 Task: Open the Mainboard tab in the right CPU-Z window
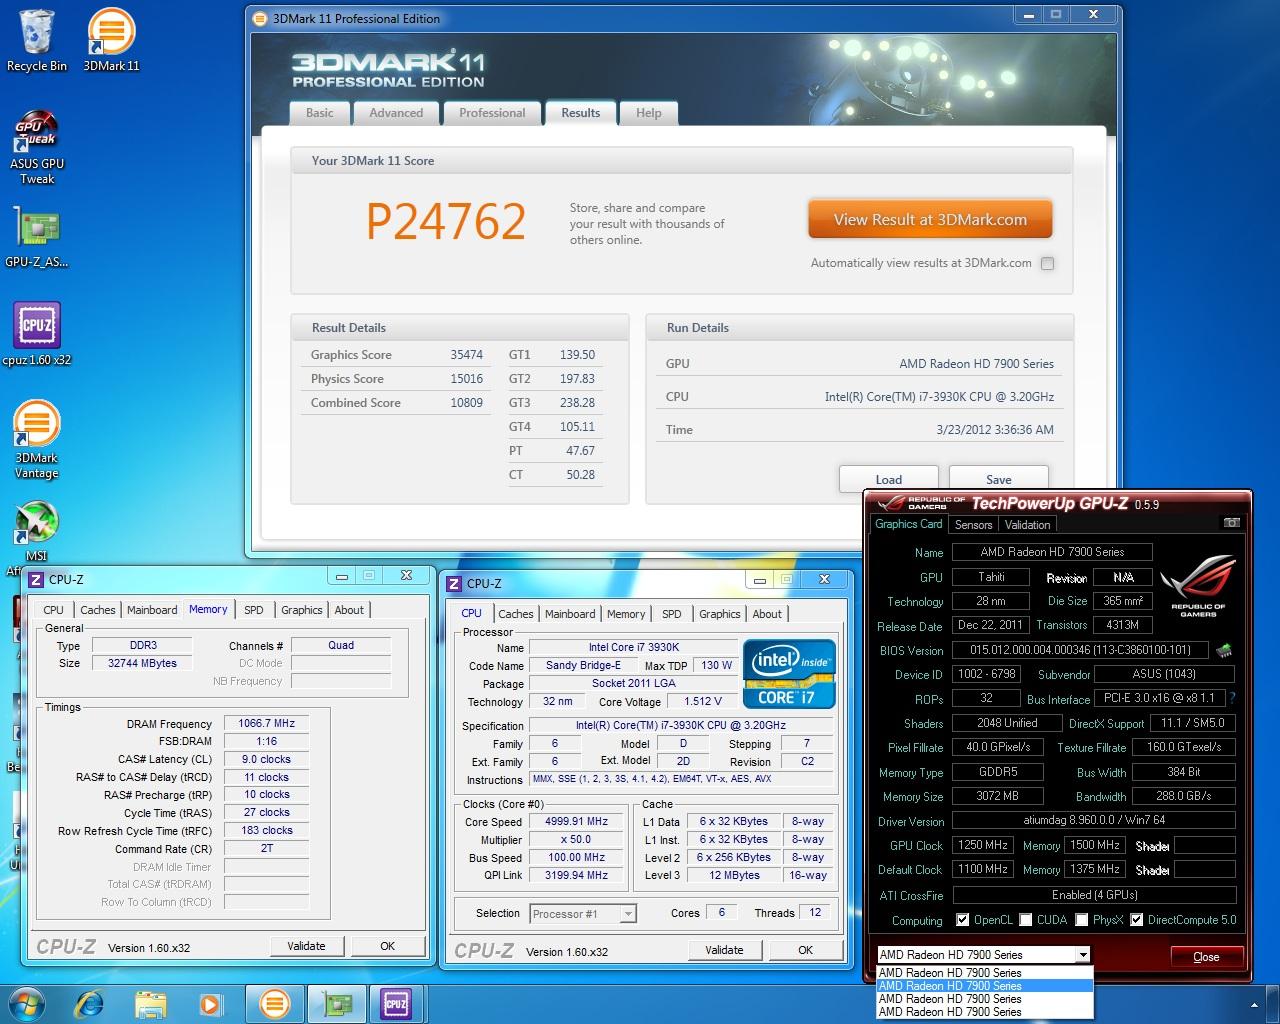click(570, 614)
